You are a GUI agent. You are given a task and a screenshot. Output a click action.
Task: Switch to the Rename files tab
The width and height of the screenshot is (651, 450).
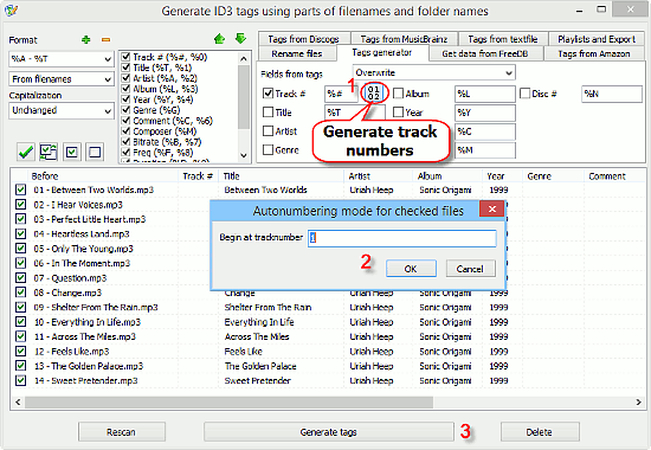[x=298, y=53]
